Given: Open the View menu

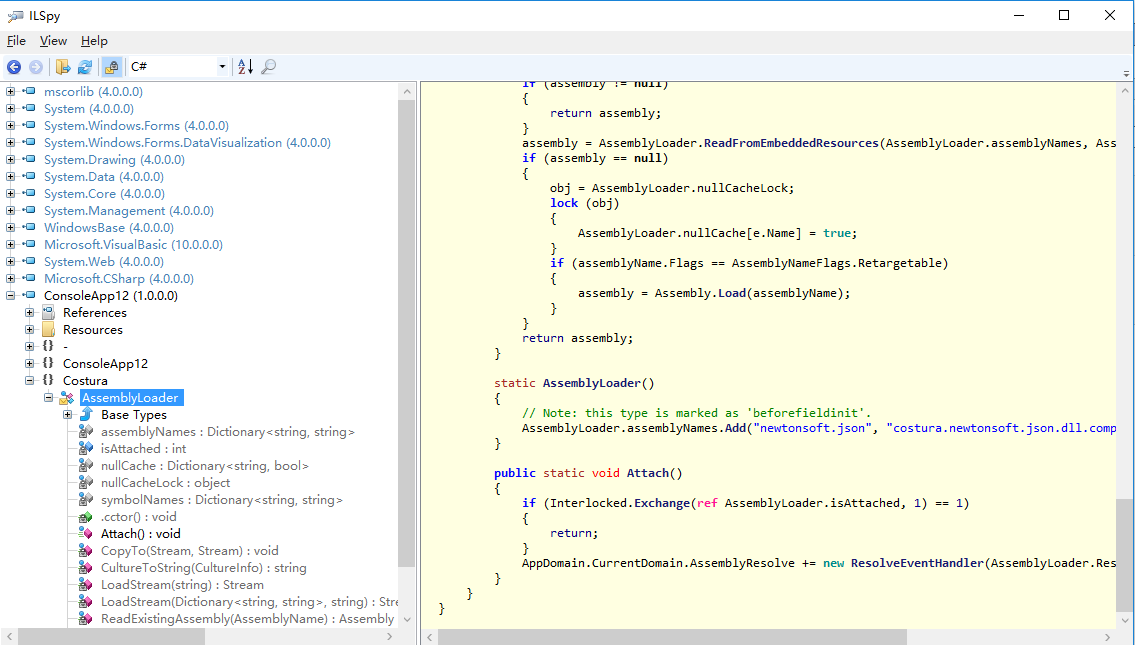Looking at the screenshot, I should [x=53, y=41].
